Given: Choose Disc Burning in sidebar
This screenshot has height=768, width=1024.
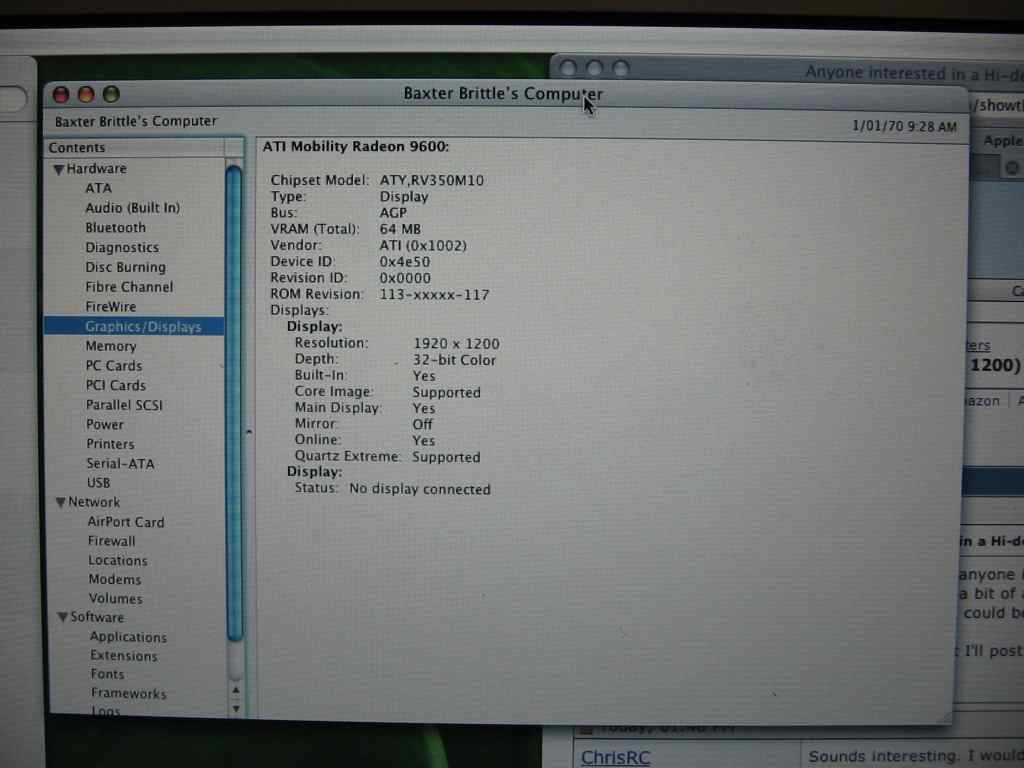Looking at the screenshot, I should (125, 267).
